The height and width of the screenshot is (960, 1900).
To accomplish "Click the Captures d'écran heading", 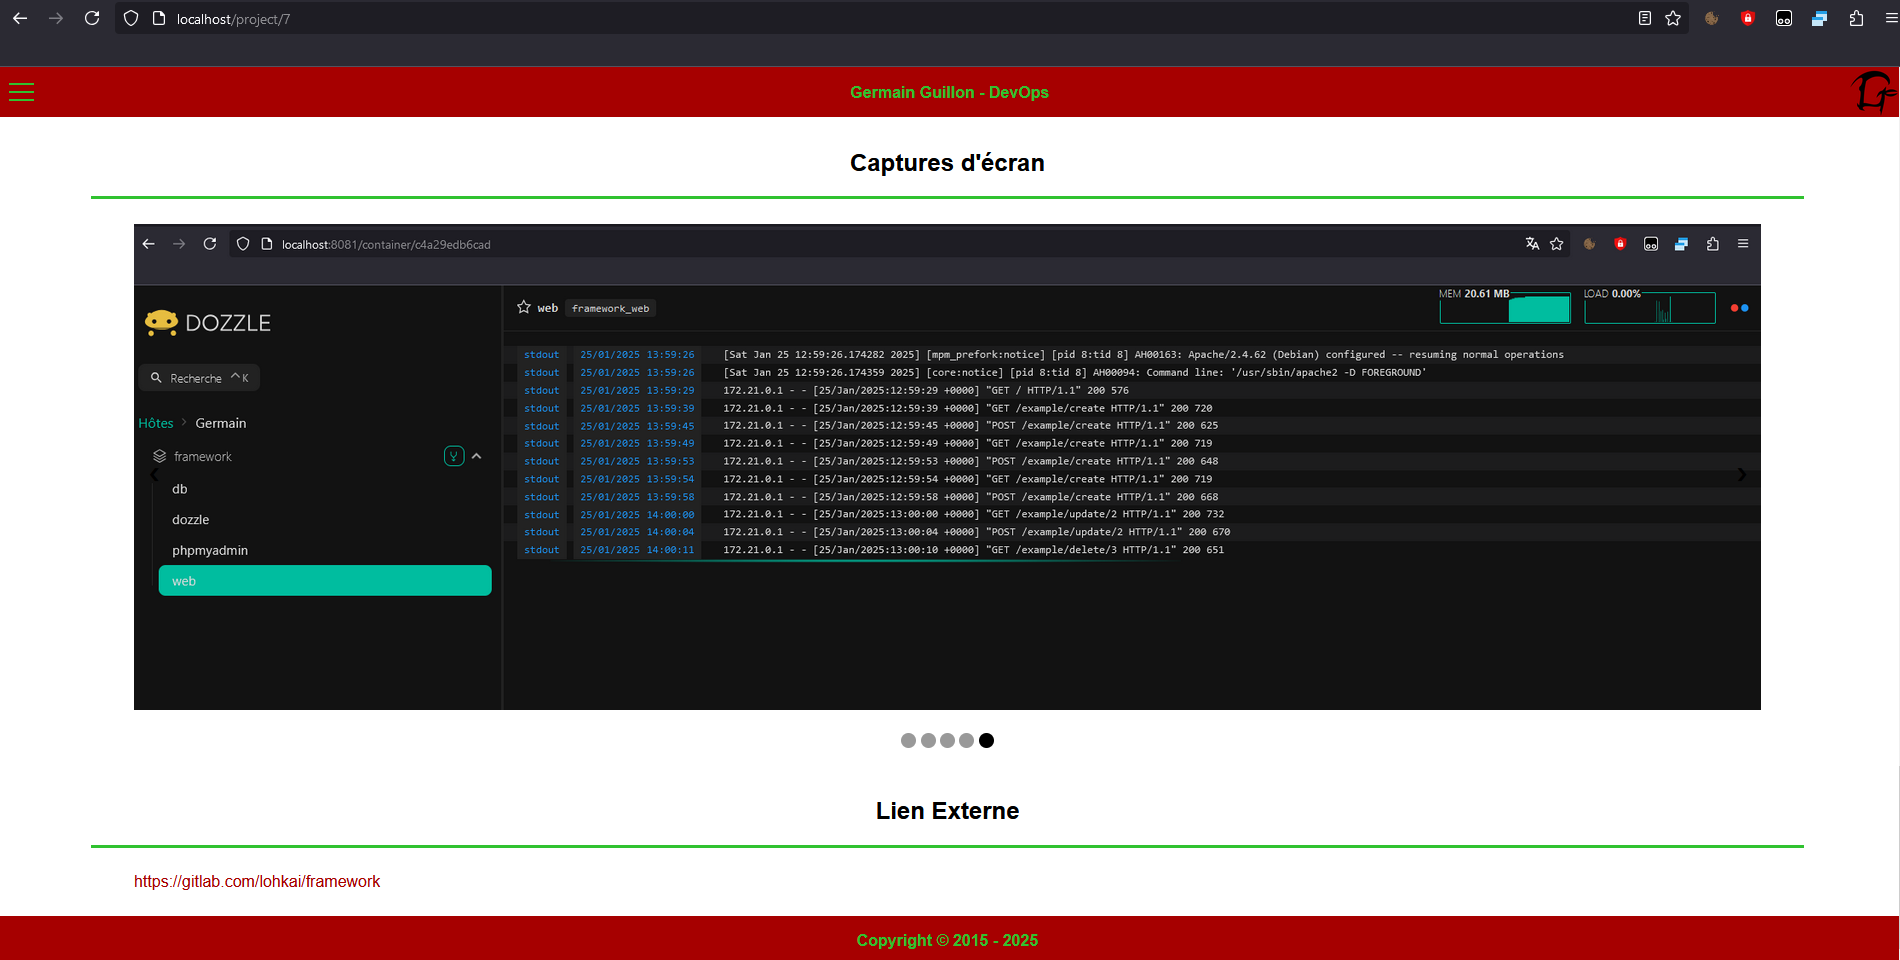I will pos(947,162).
